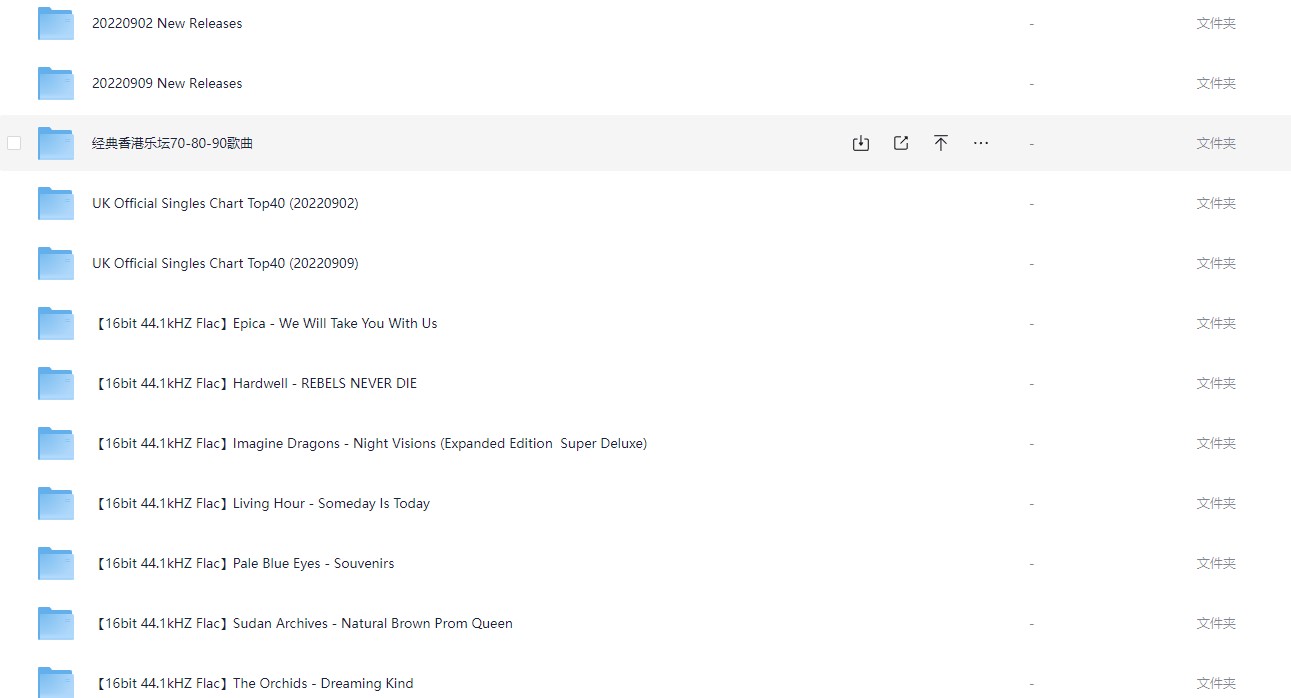Click 文件夹 type cell in Pale Blue Eyes row

pos(1216,563)
